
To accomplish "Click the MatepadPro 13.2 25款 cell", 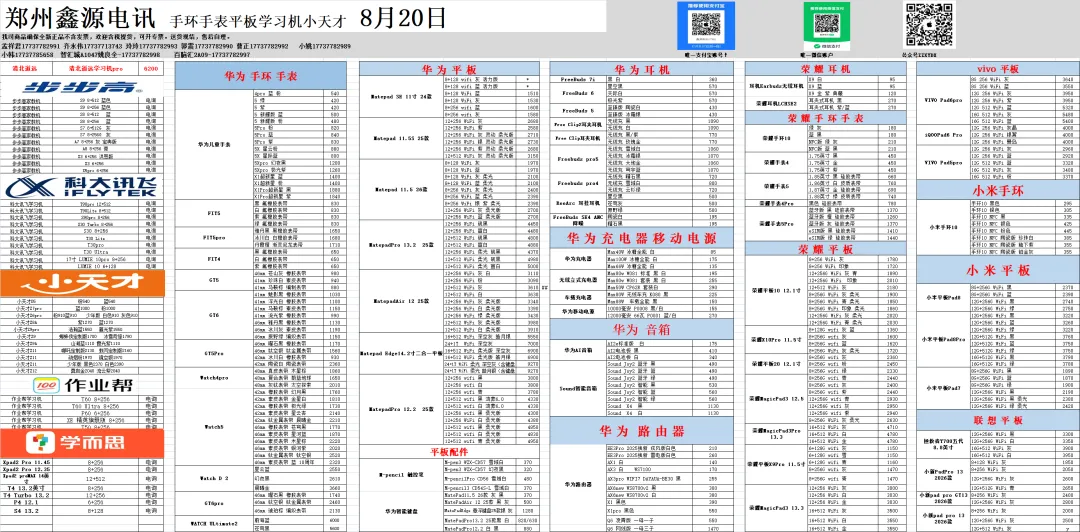I will [x=402, y=245].
